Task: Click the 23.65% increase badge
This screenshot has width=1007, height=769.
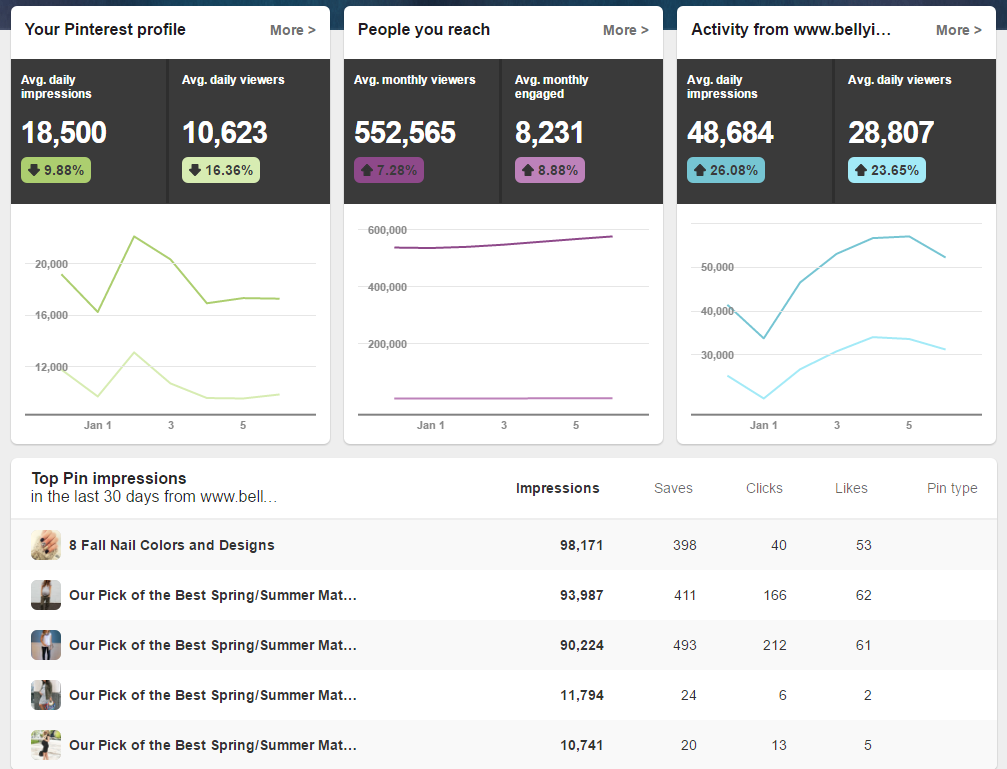Action: pos(887,170)
